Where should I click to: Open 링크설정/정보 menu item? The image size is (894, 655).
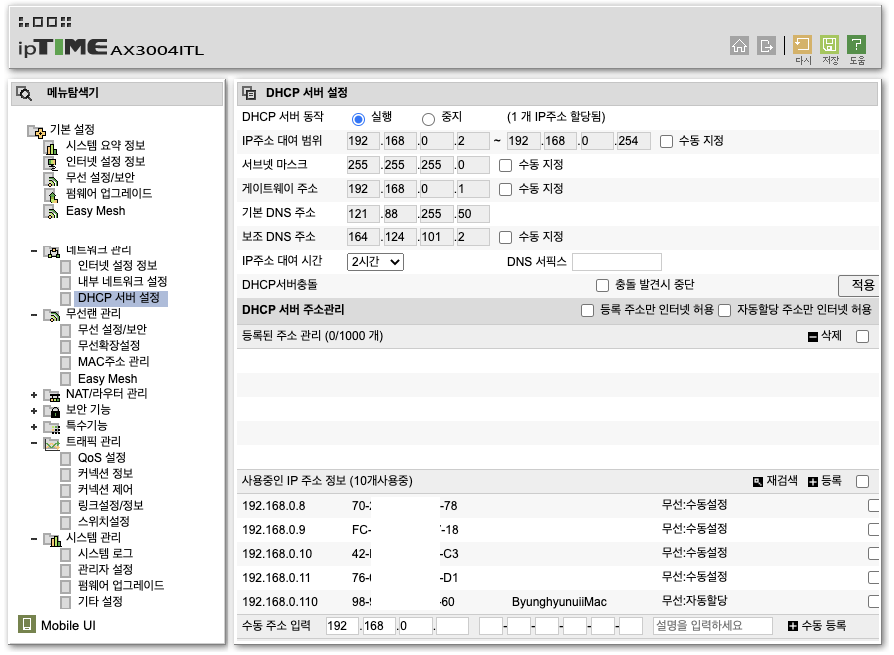[110, 505]
